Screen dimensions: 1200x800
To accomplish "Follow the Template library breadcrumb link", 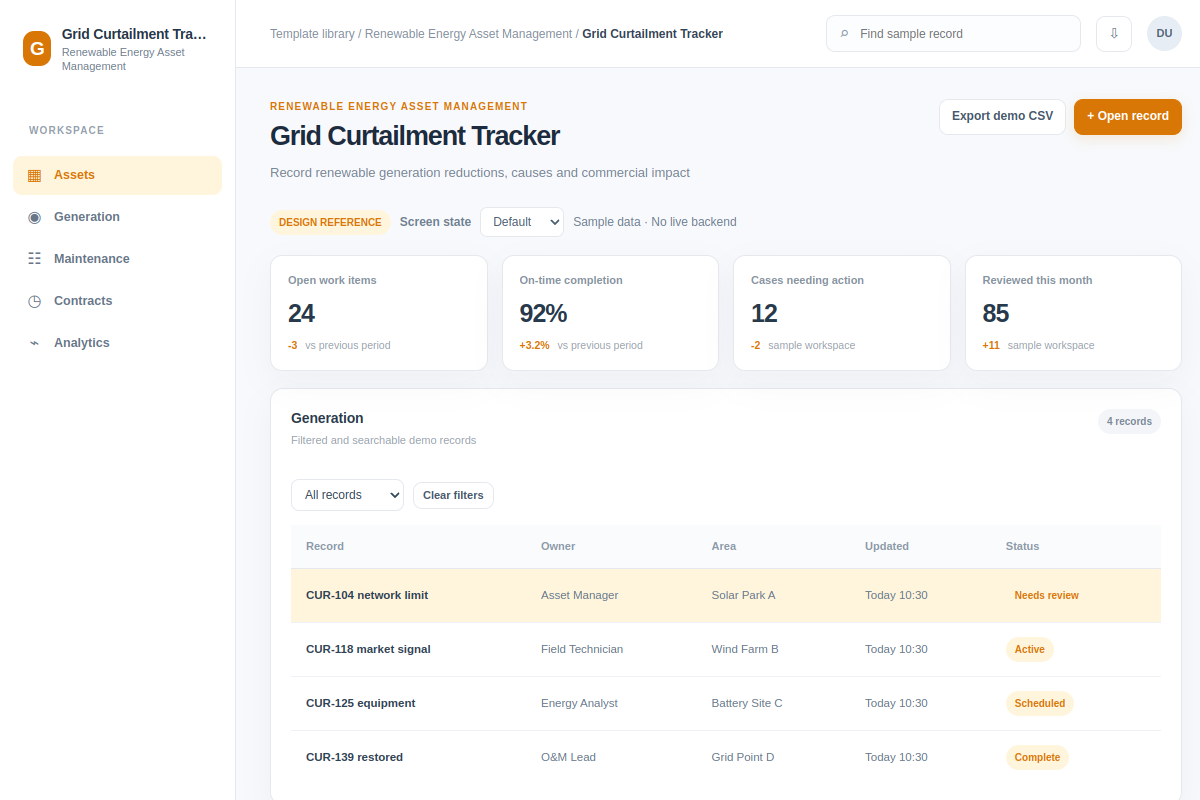I will pos(312,34).
